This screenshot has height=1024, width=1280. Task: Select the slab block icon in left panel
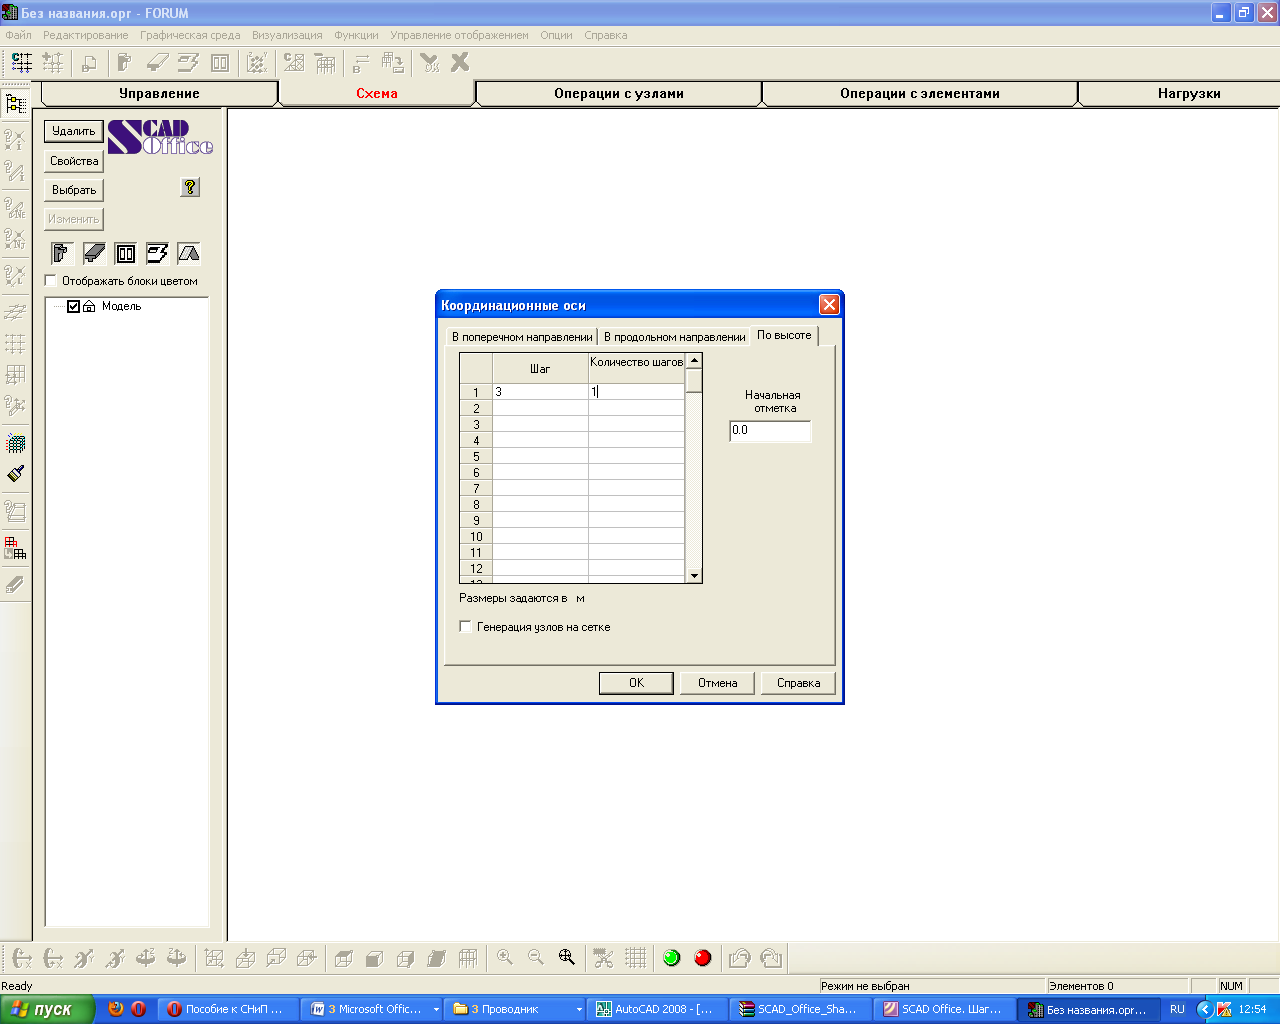157,253
